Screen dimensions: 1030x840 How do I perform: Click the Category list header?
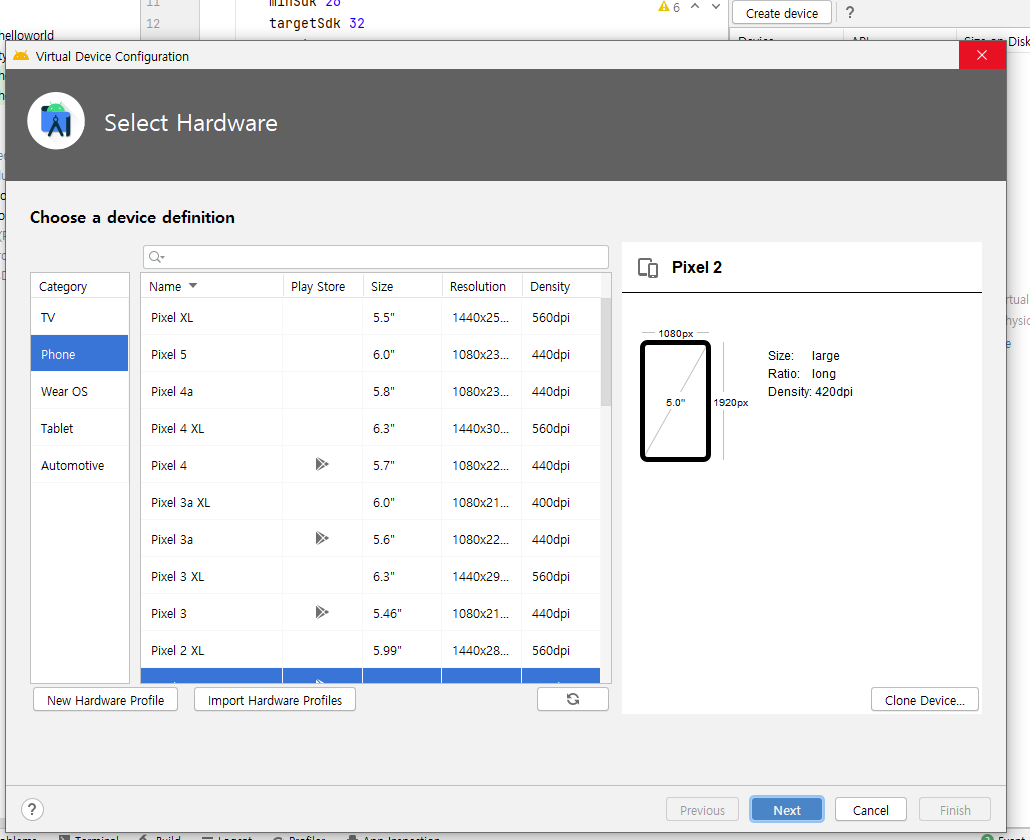(79, 286)
